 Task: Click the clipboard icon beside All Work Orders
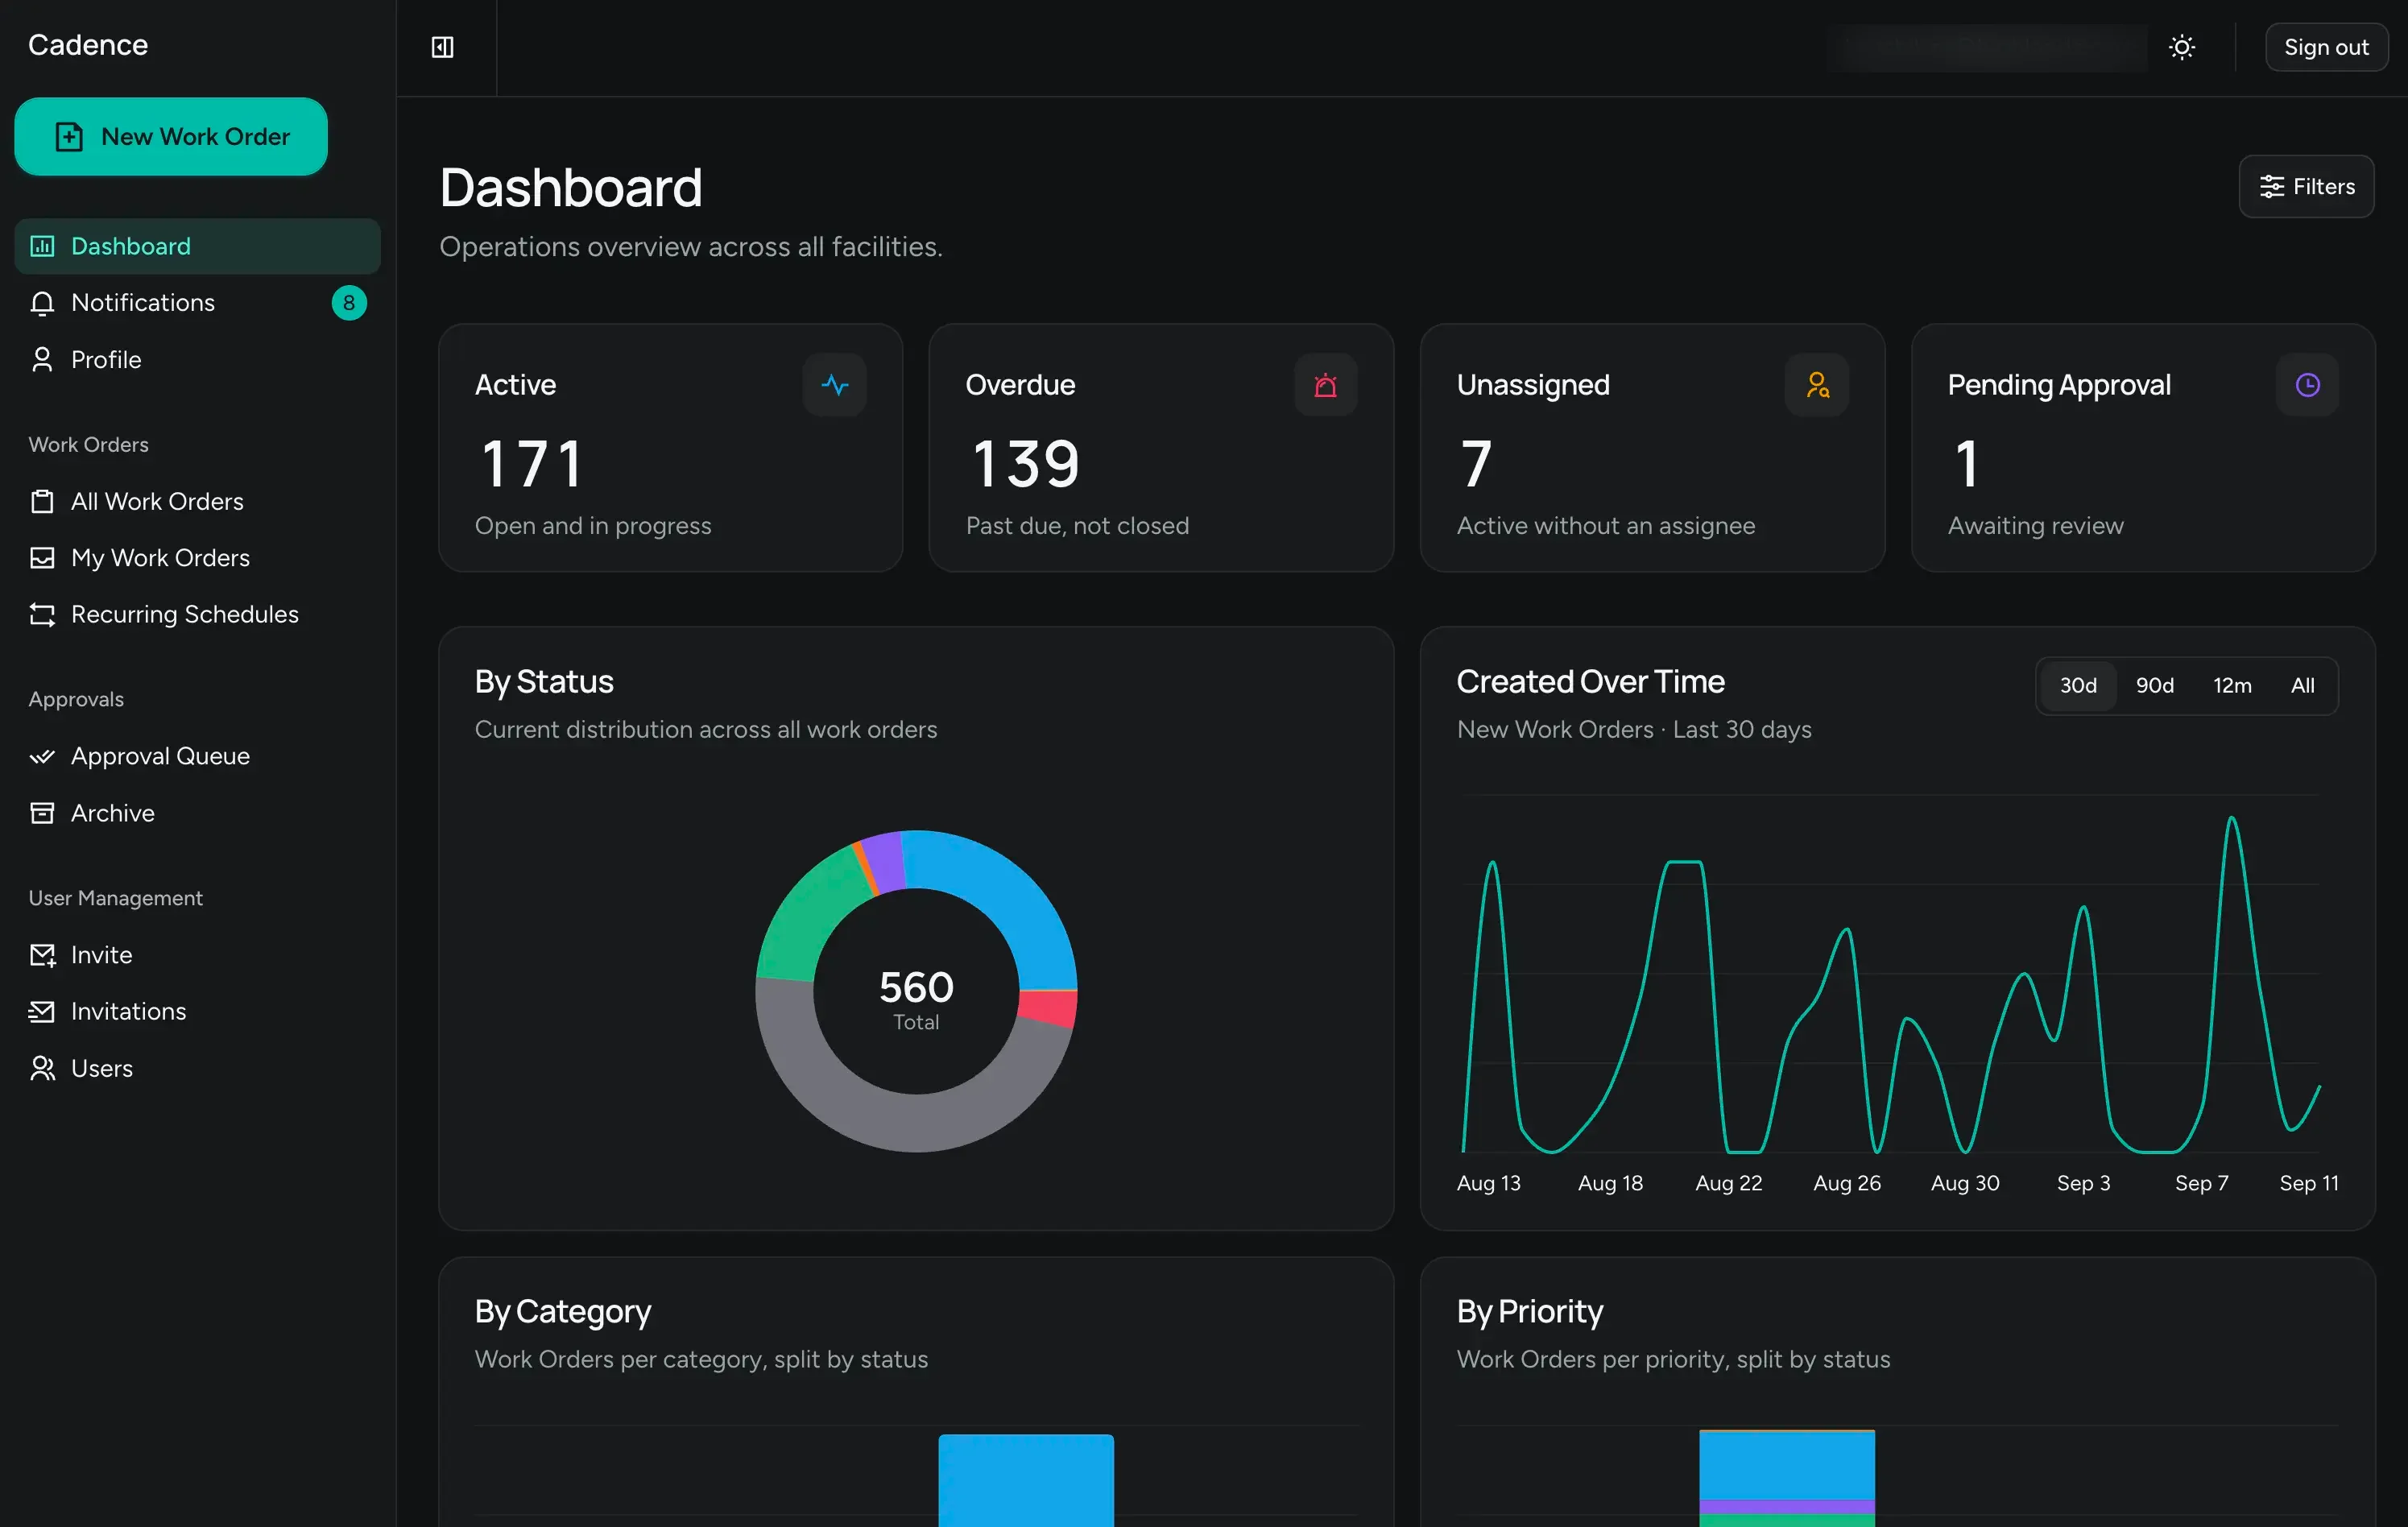pyautogui.click(x=42, y=501)
